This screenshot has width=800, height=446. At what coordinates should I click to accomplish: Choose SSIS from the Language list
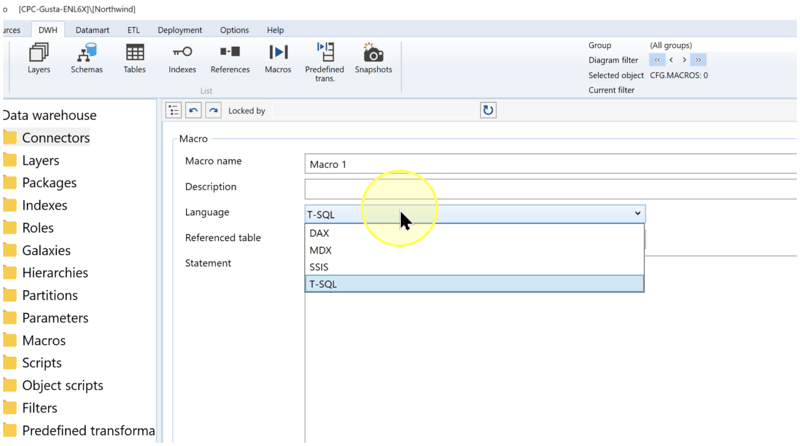click(x=474, y=267)
